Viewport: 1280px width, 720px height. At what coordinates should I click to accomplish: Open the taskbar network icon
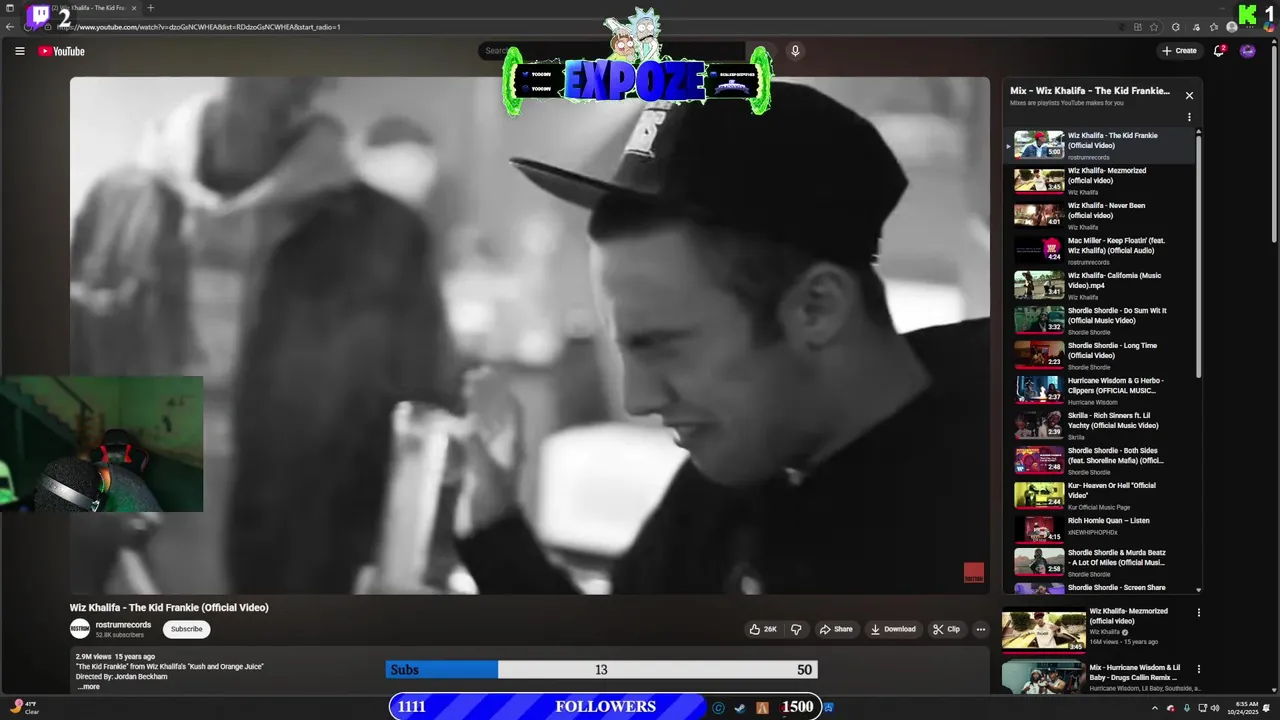[x=1202, y=708]
